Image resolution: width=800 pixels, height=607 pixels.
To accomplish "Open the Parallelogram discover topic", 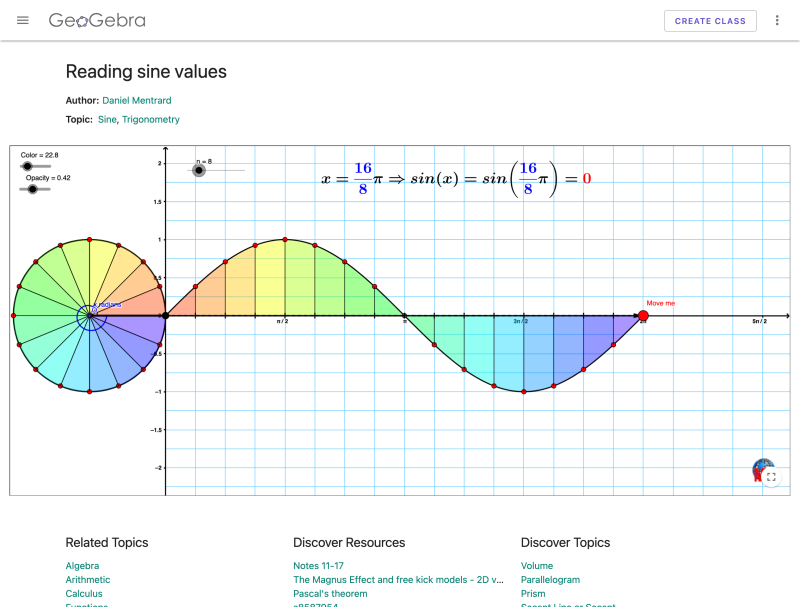I will point(550,579).
